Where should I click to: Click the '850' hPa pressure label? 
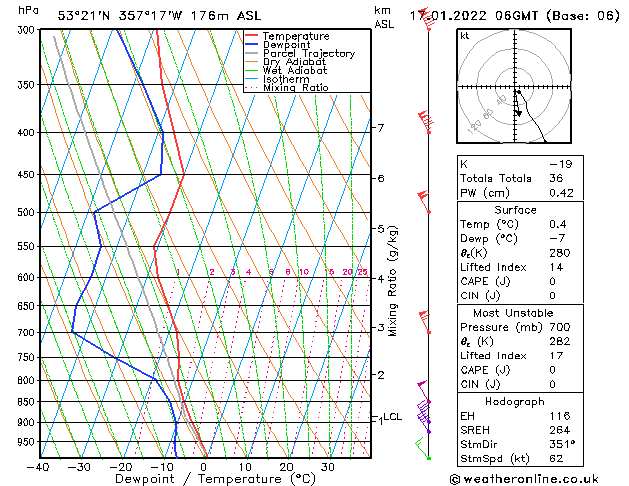28,401
